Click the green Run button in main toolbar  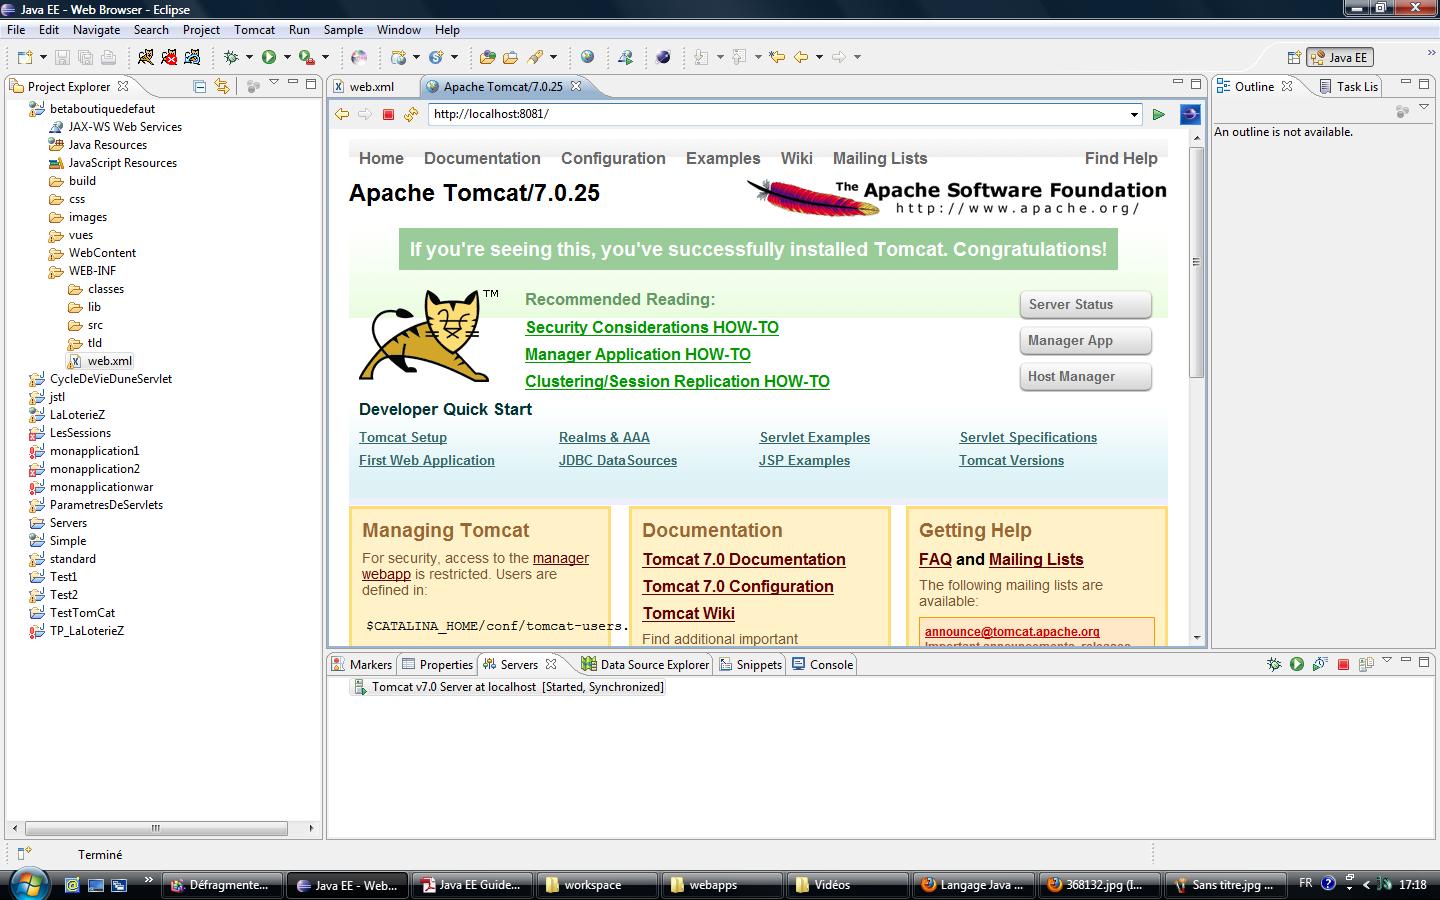coord(269,57)
